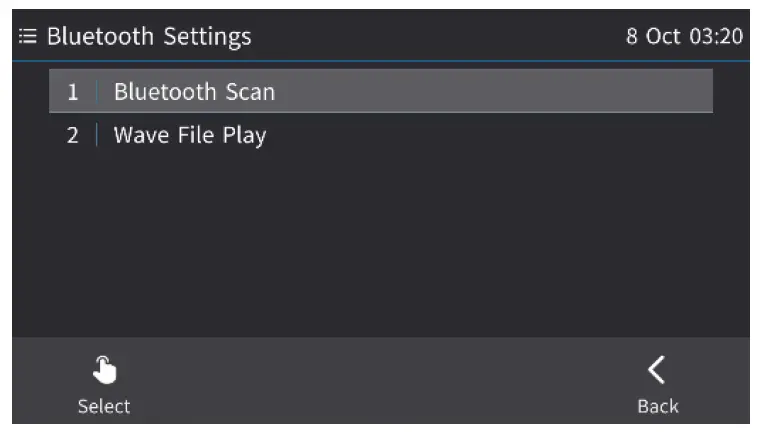This screenshot has width=759, height=432.
Task: Click the 03:20 clock time
Action: 716,37
